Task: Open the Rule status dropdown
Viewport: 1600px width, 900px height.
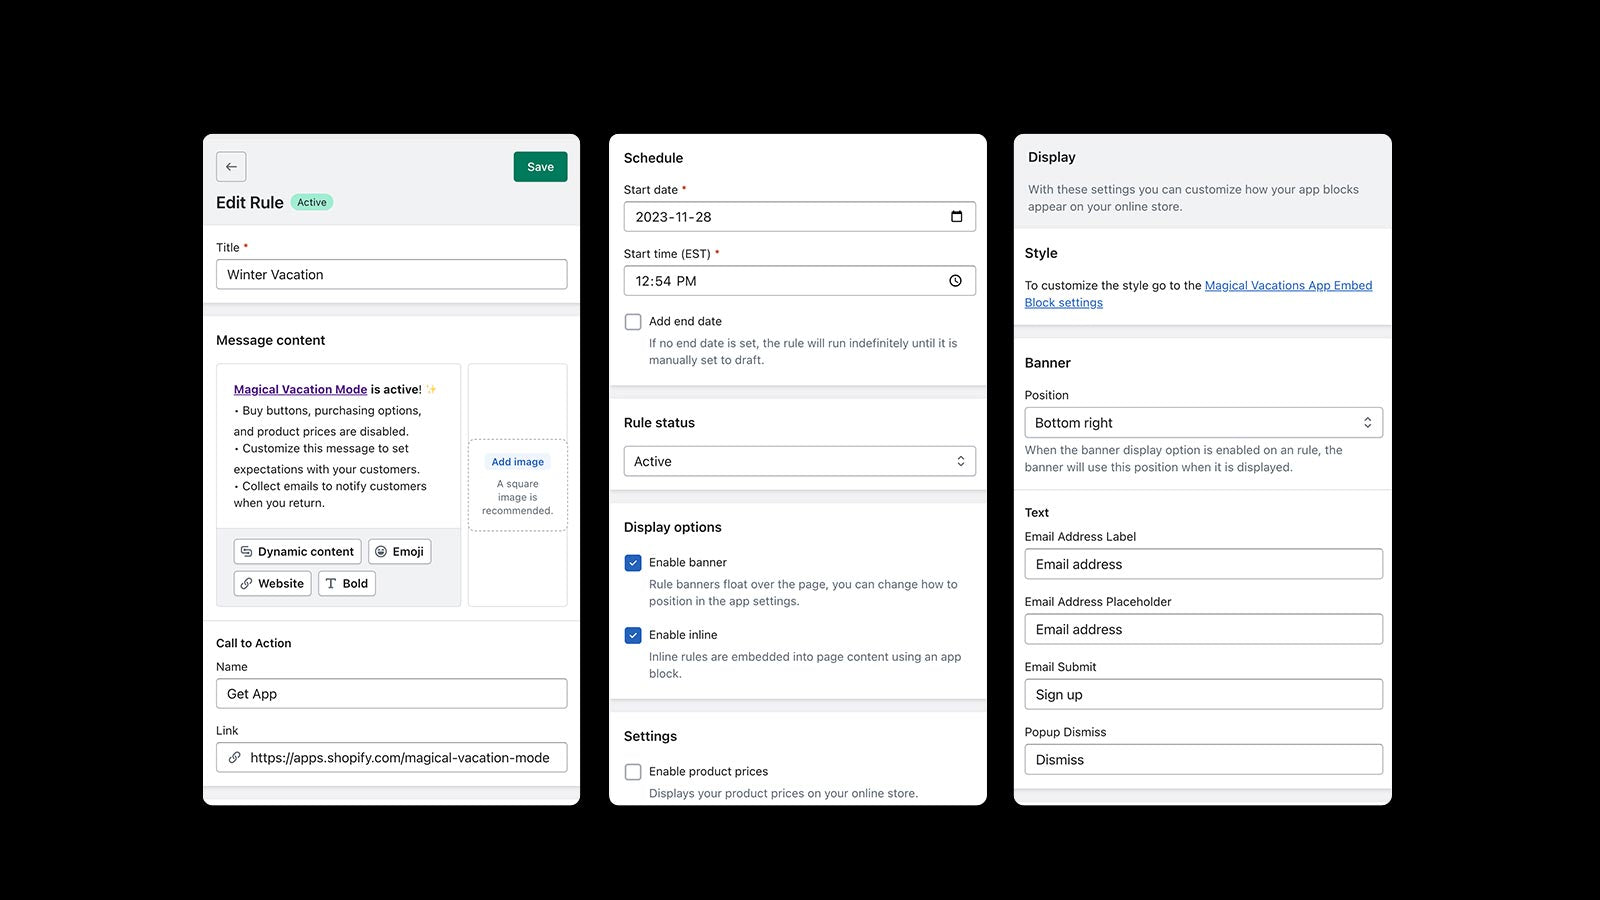Action: (798, 461)
